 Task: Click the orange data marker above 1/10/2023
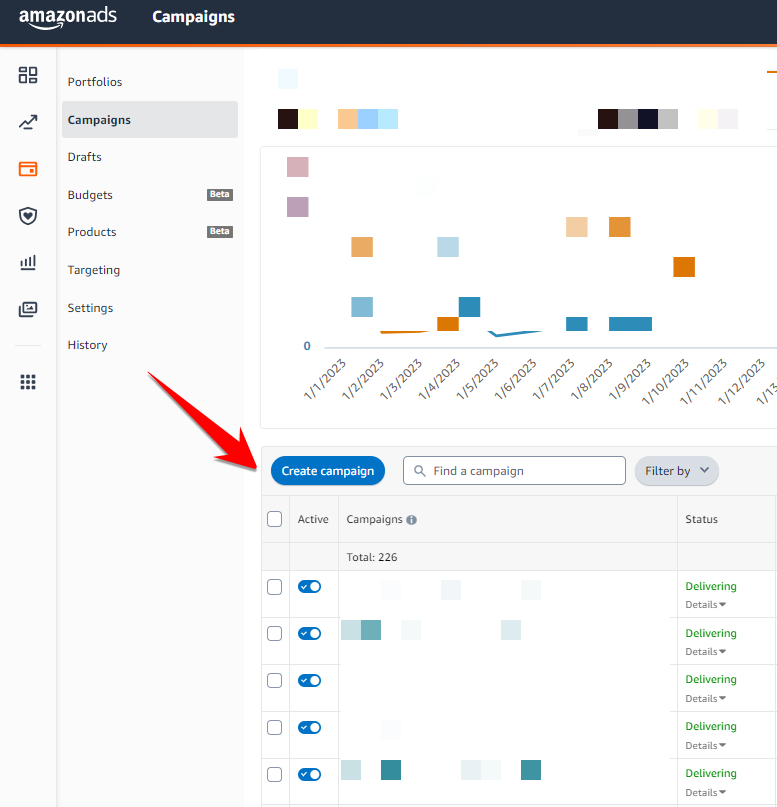coord(684,267)
